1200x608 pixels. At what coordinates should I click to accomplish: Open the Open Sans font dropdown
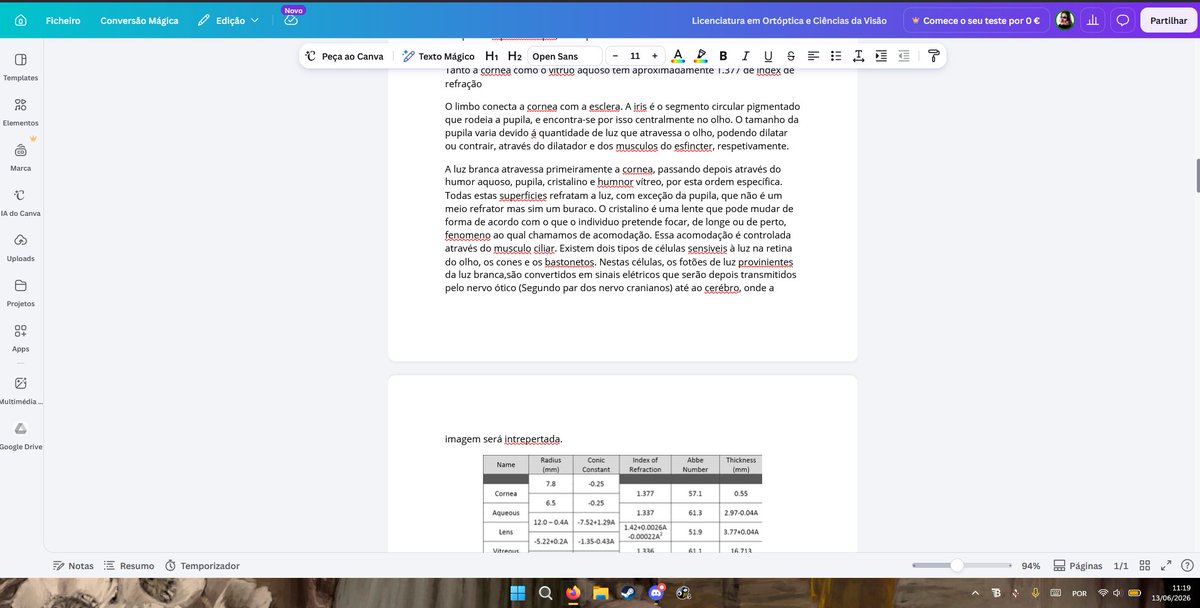coord(565,56)
